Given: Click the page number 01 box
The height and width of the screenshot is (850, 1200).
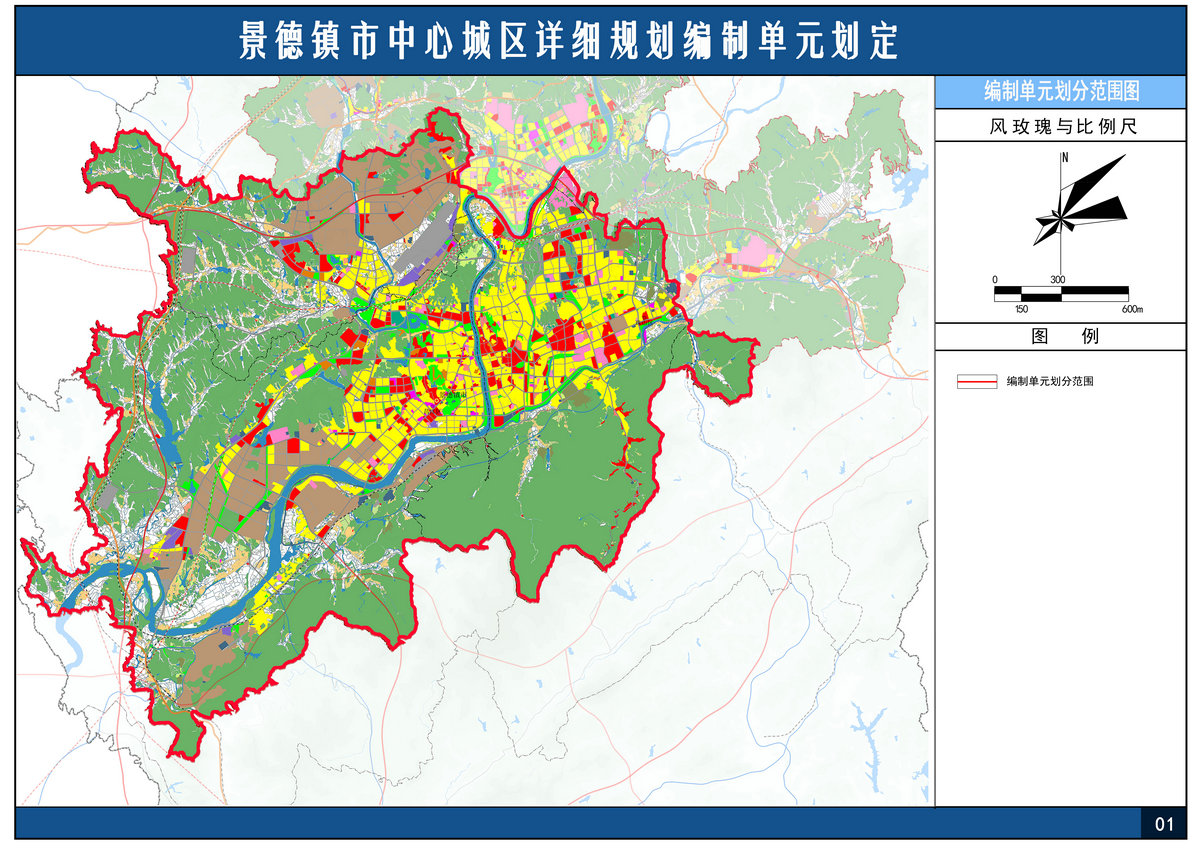Looking at the screenshot, I should pos(1163,824).
